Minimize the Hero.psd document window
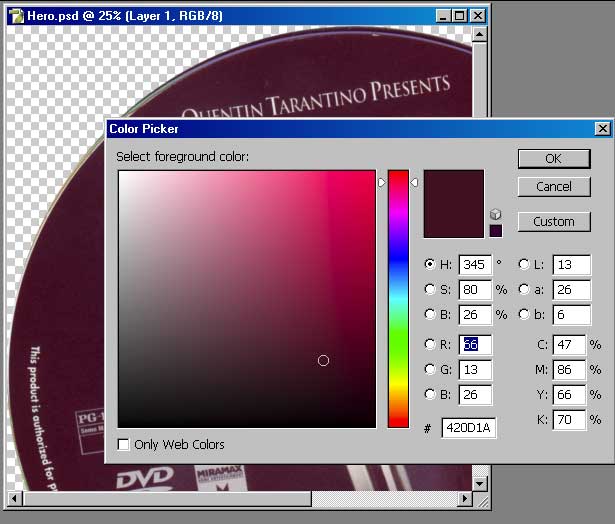Image resolution: width=615 pixels, height=524 pixels. coord(442,16)
